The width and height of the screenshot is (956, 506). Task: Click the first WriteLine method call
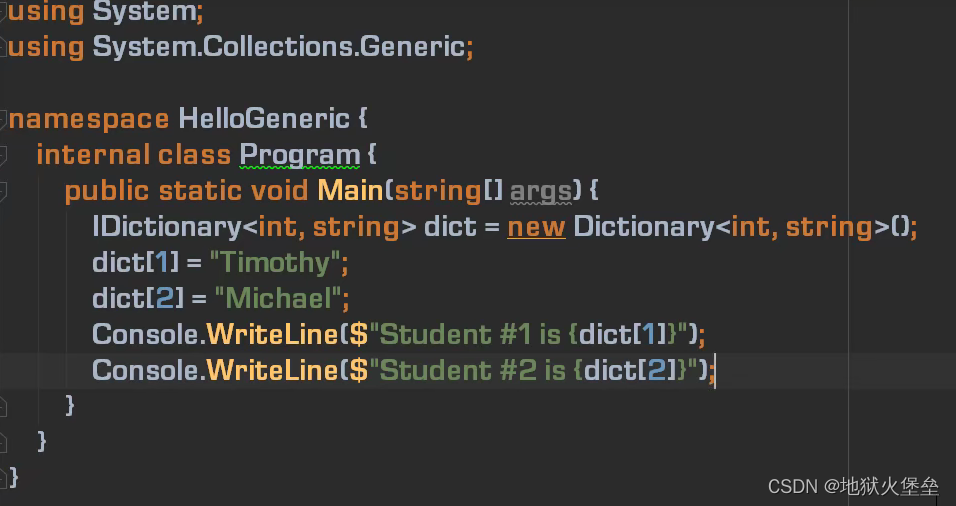[273, 334]
